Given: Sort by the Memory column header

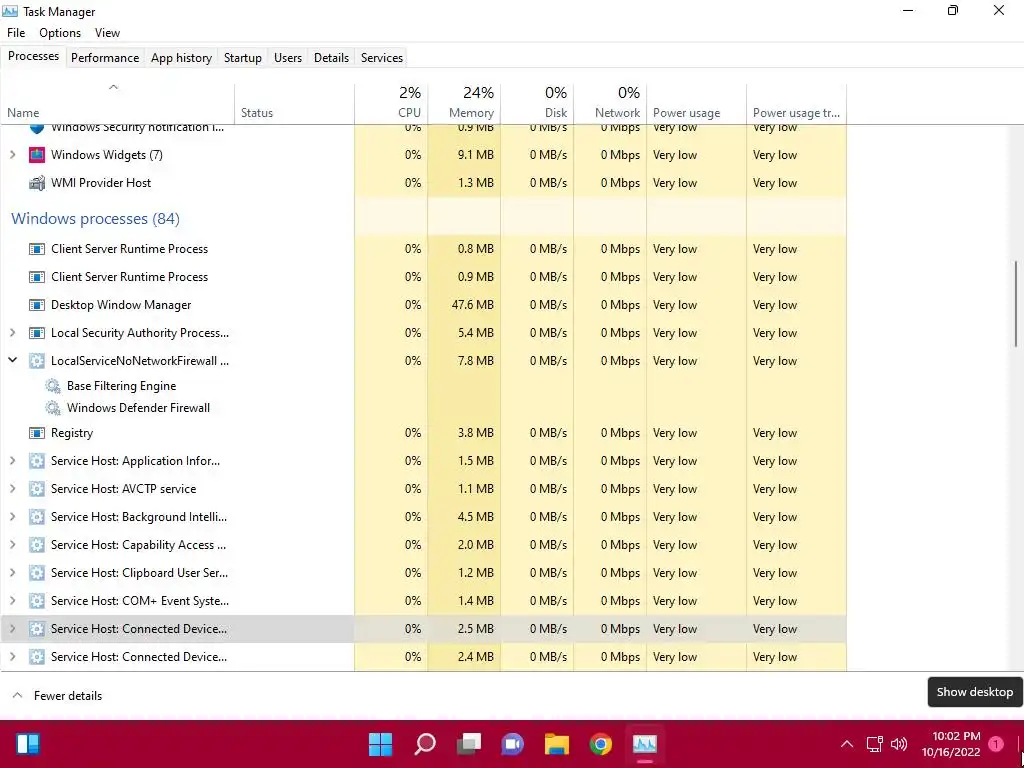Looking at the screenshot, I should (x=464, y=103).
